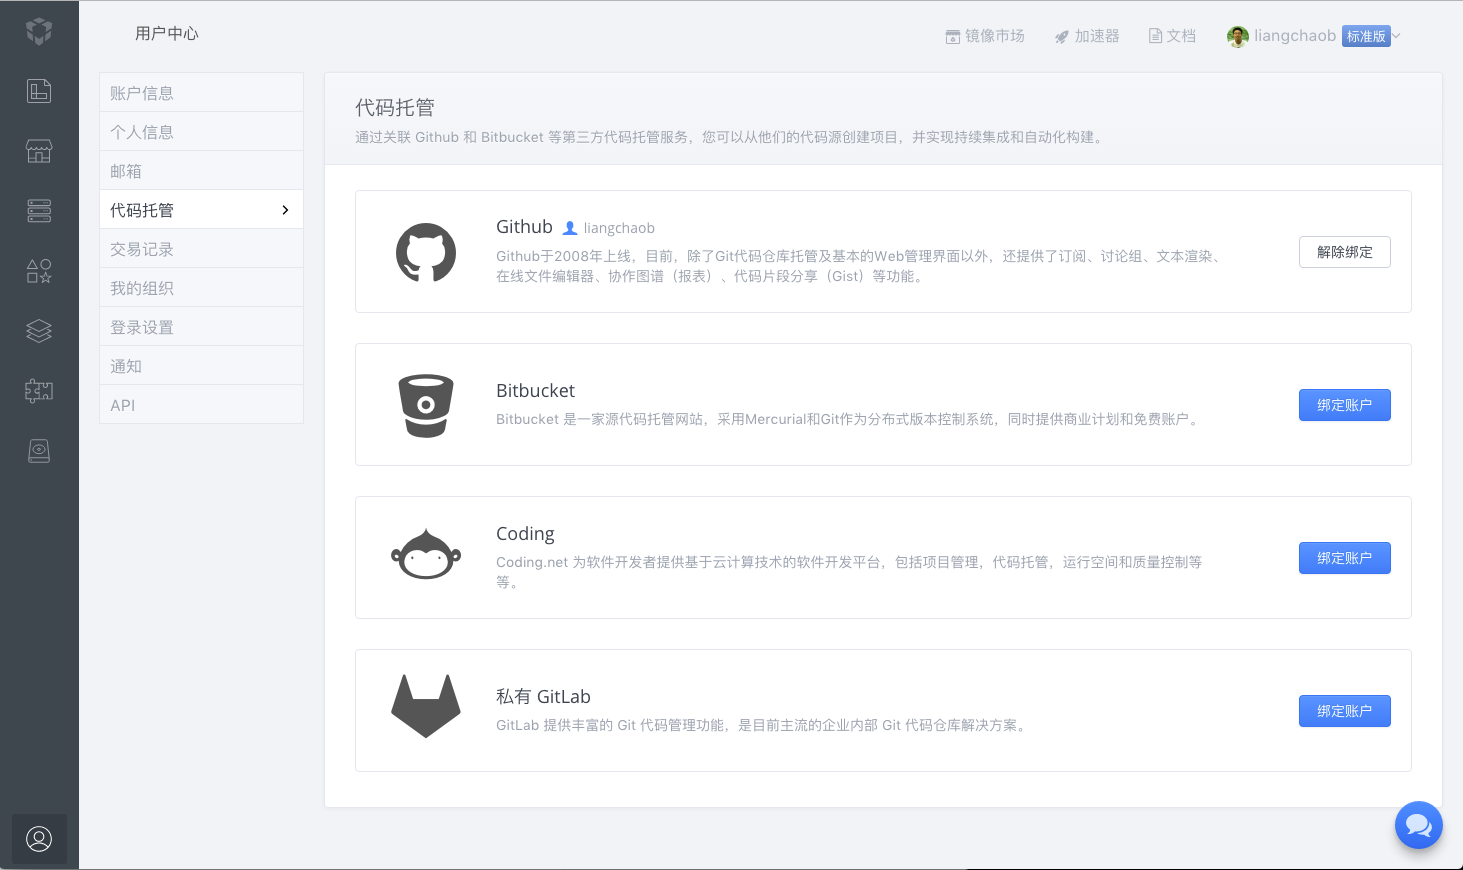Viewport: 1463px width, 870px height.
Task: Click 绑定账户 button for 私有 GitLab
Action: (x=1345, y=711)
